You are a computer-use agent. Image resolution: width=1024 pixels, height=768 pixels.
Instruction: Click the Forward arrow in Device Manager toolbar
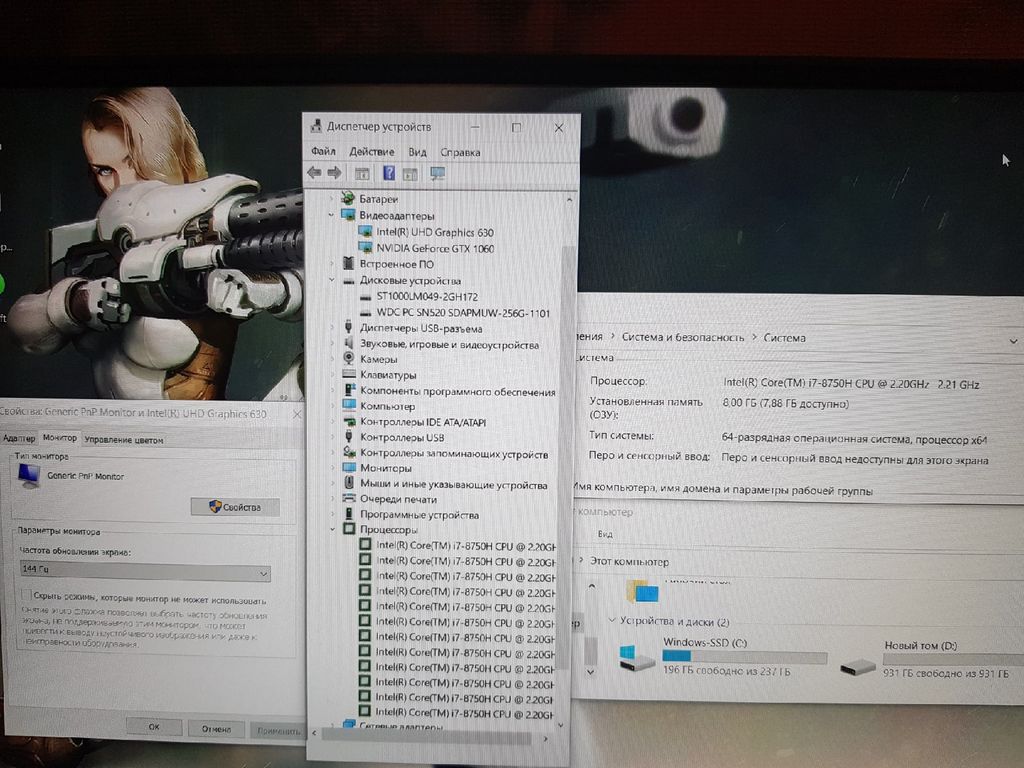334,173
